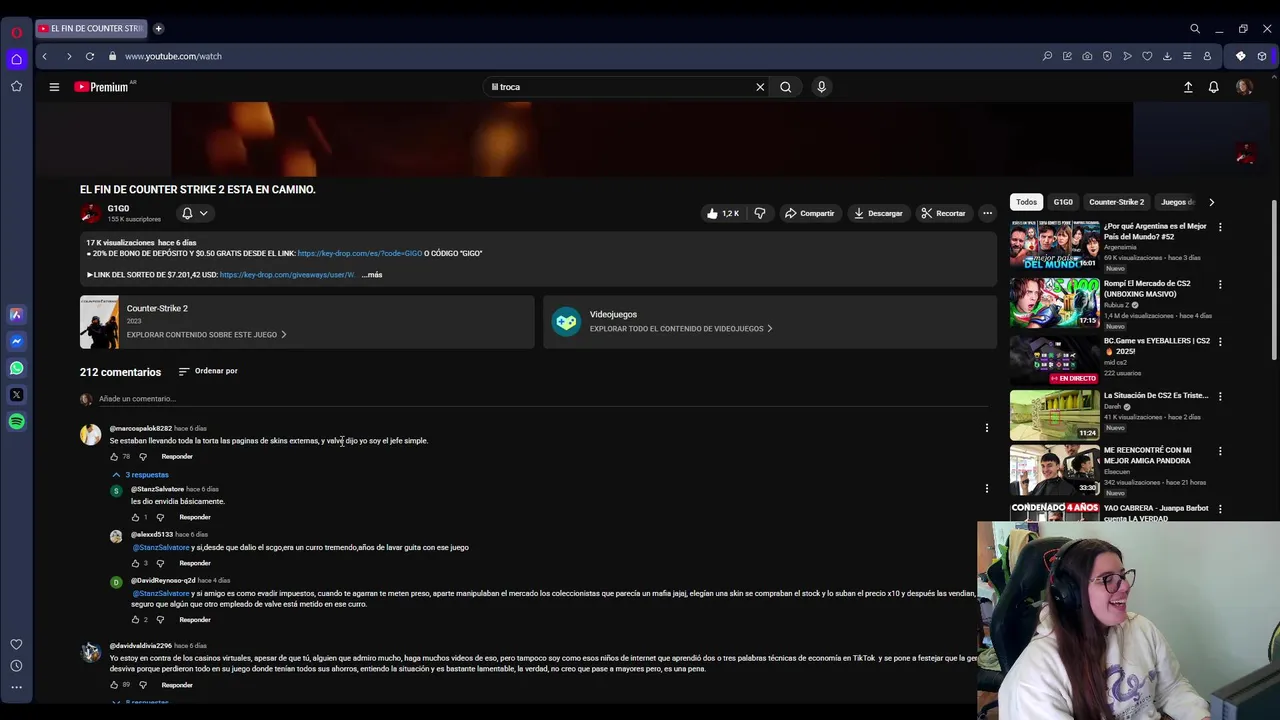Submit the YouTube search
This screenshot has width=1280, height=720.
tap(786, 87)
